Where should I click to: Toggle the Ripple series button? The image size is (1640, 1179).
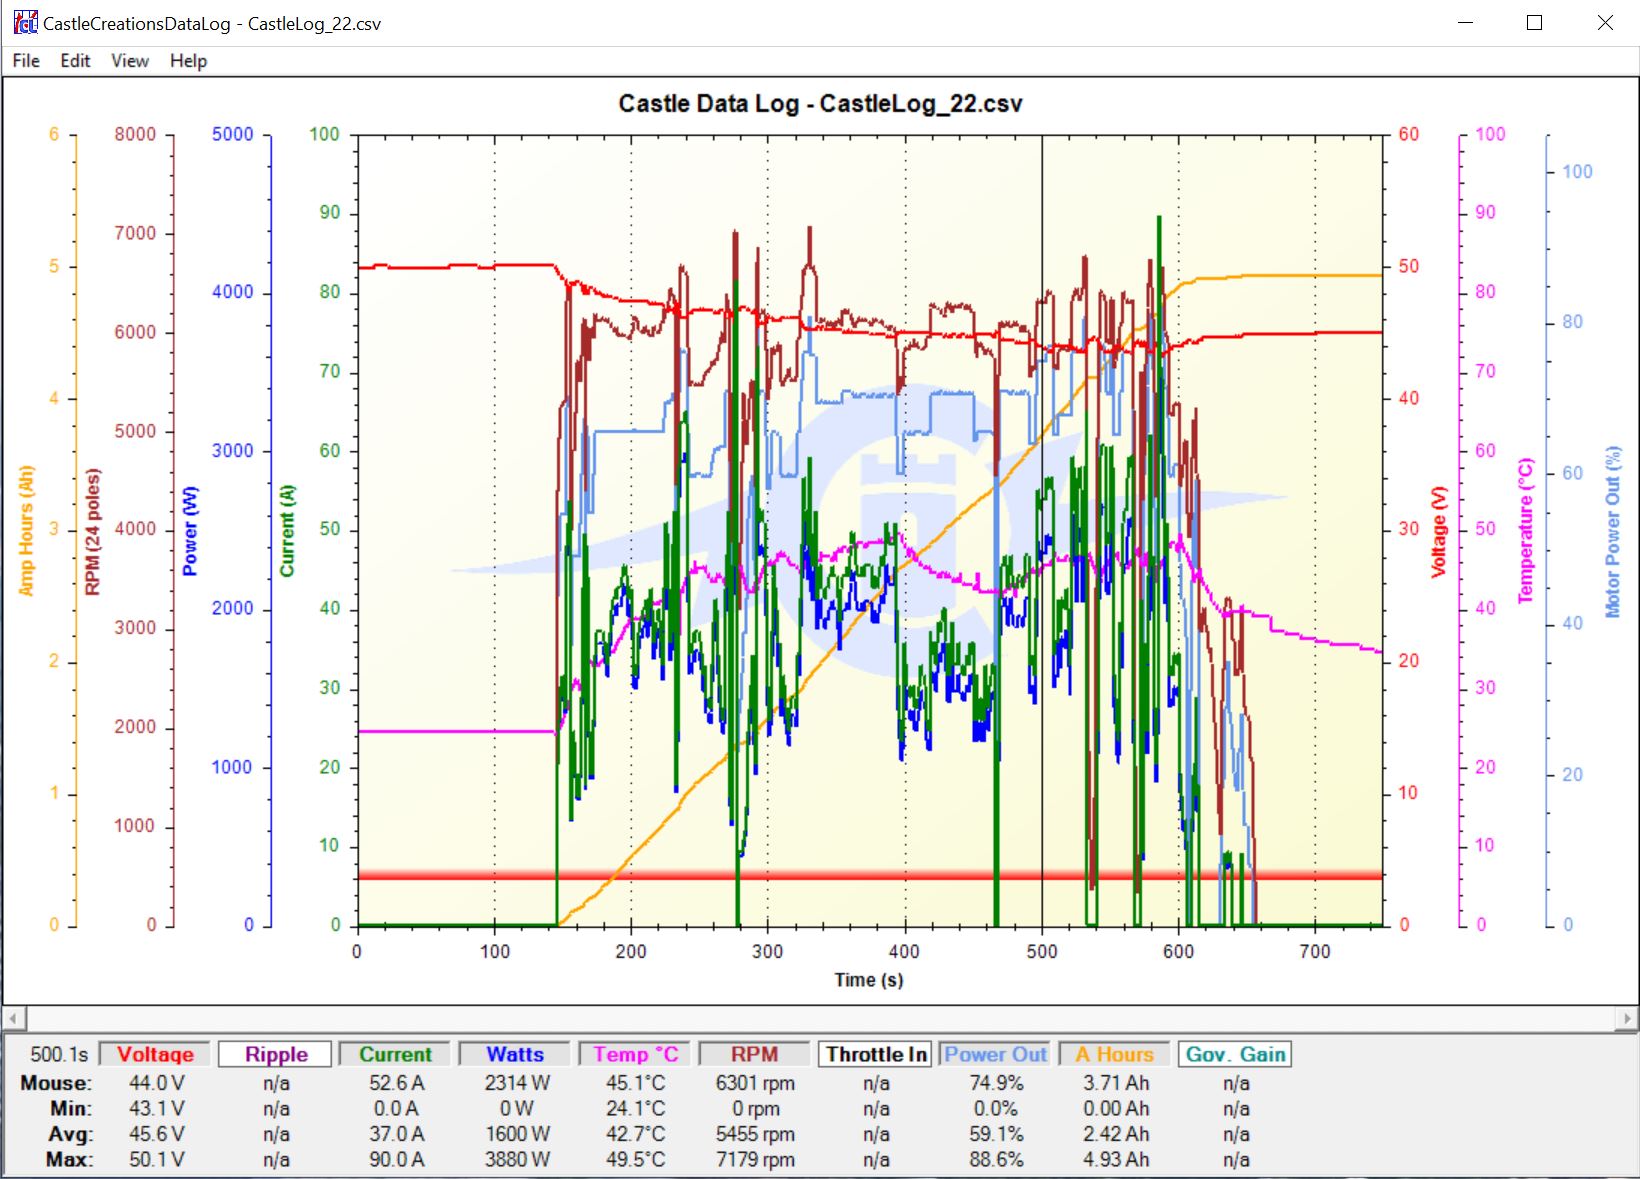tap(276, 1054)
